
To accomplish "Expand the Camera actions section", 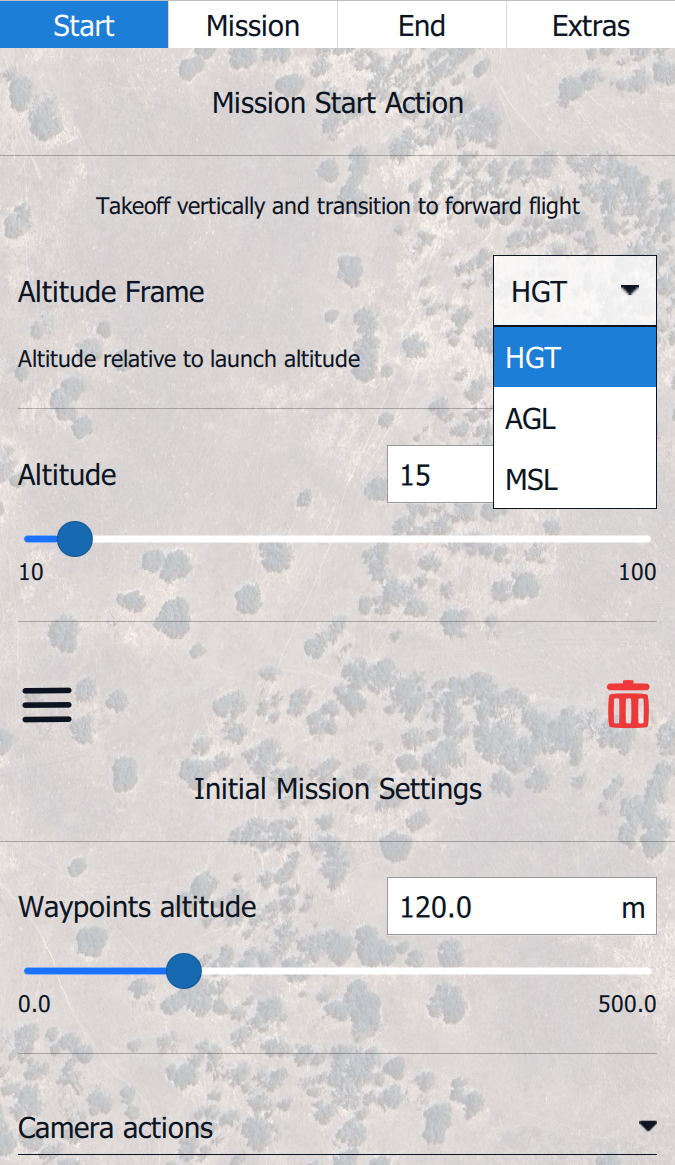I will click(x=647, y=1127).
